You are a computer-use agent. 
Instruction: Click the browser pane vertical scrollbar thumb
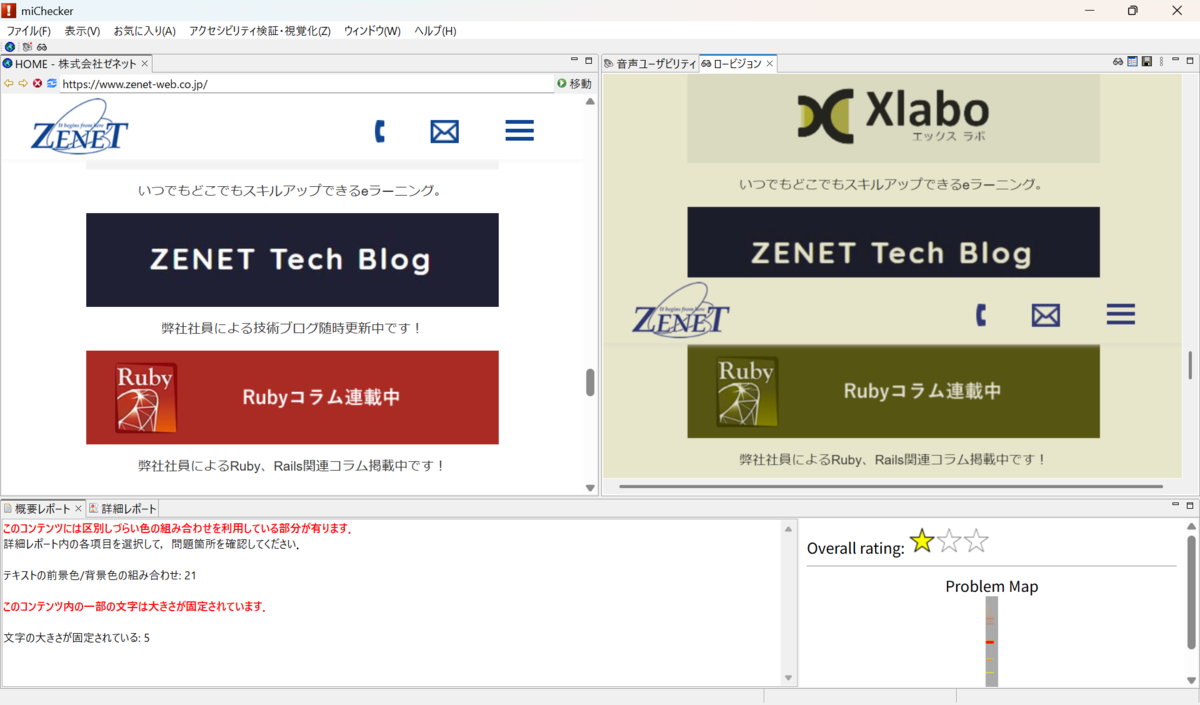click(x=590, y=382)
